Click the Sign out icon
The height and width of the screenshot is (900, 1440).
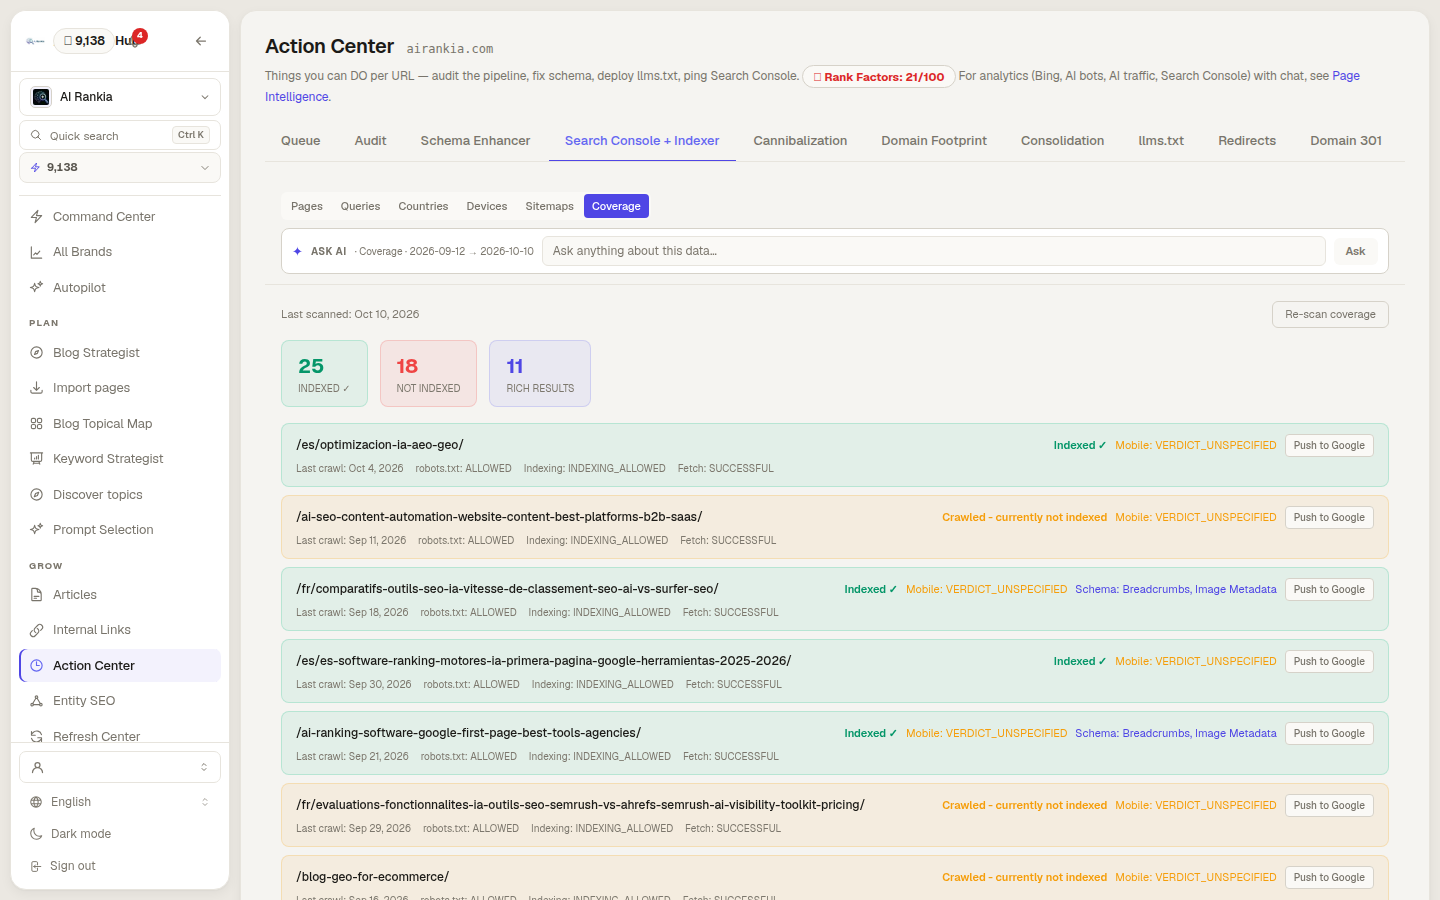(x=36, y=866)
